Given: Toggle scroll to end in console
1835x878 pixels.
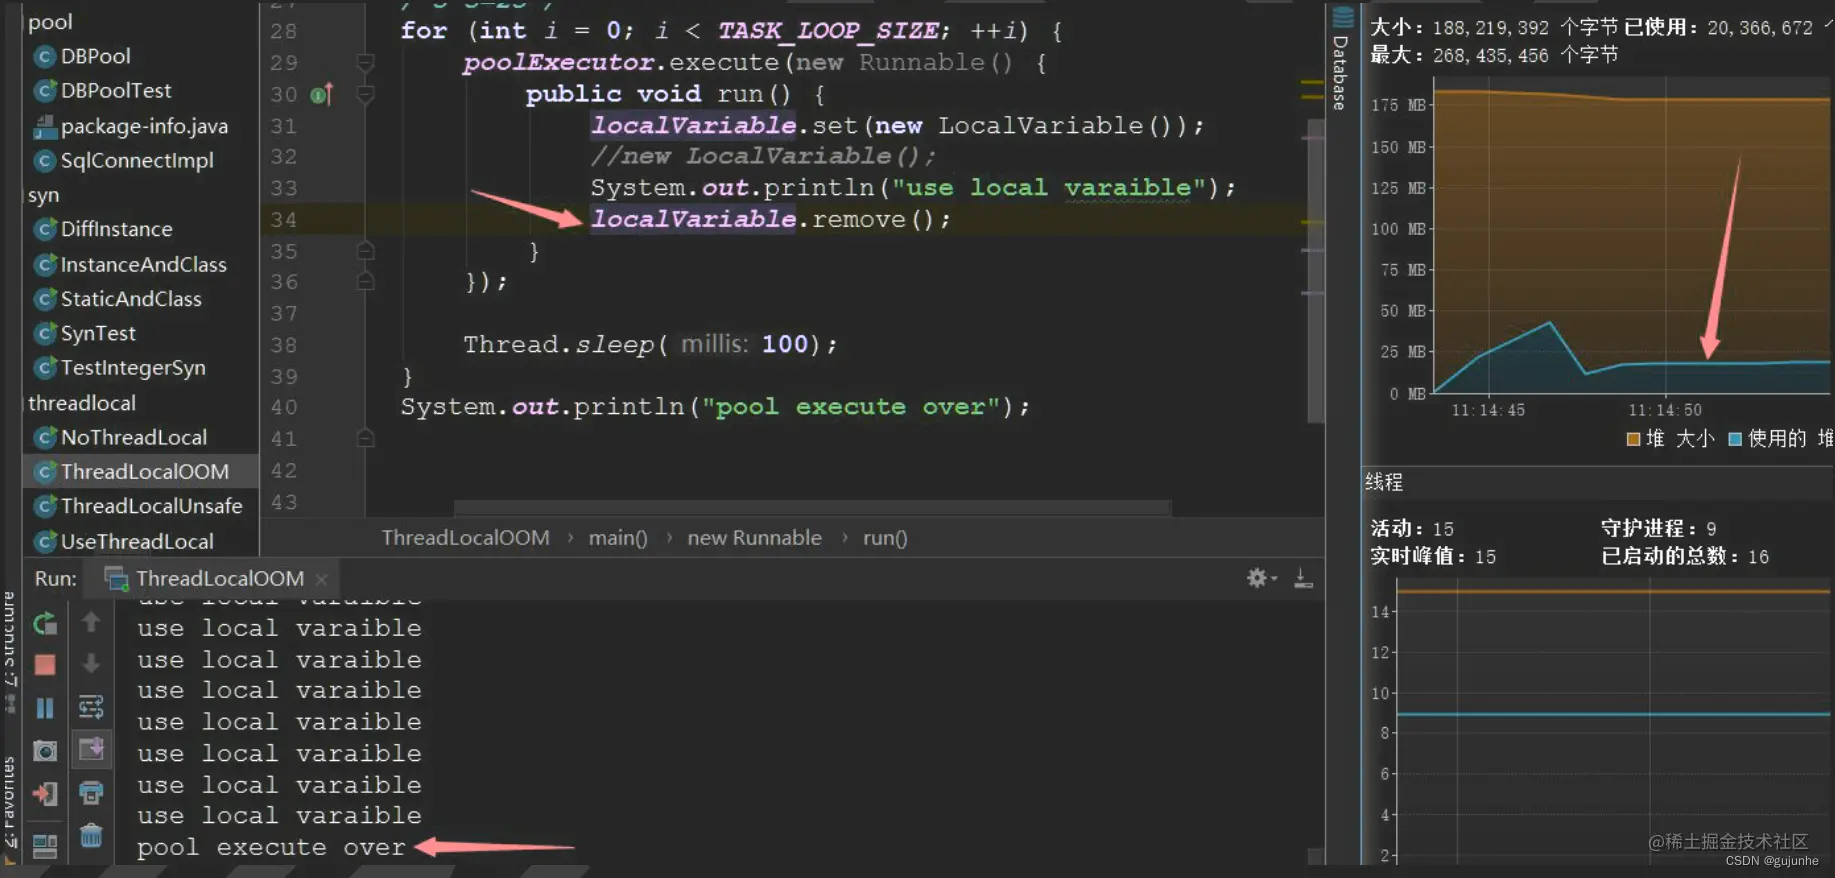Looking at the screenshot, I should click(91, 749).
